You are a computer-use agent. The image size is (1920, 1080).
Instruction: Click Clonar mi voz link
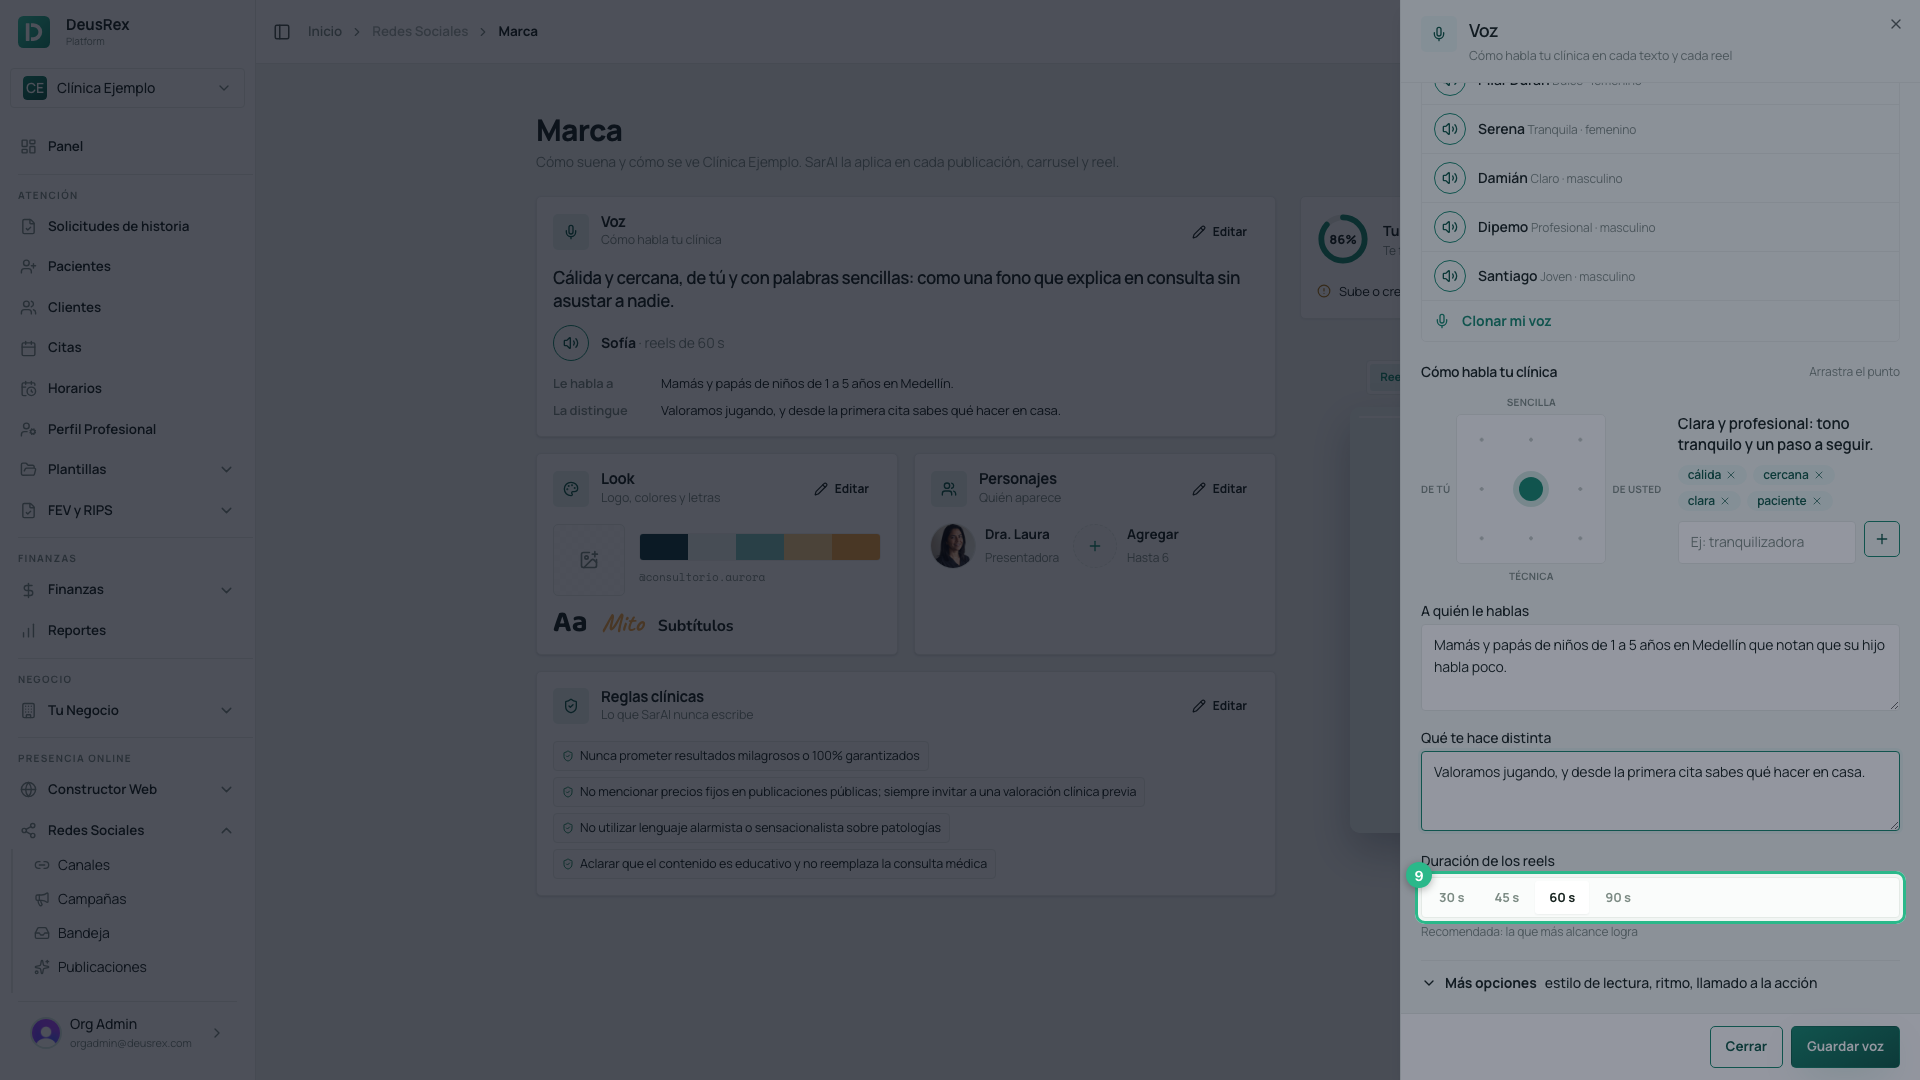click(1506, 321)
